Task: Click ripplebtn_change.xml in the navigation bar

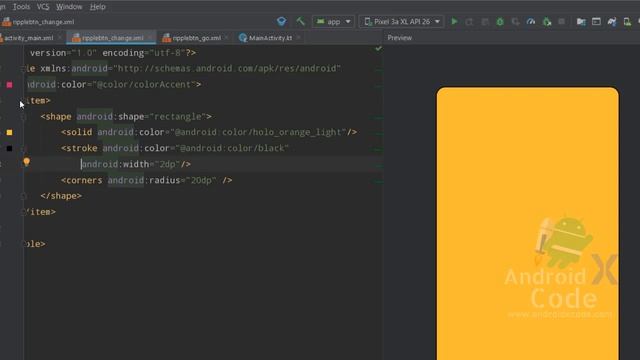Action: pyautogui.click(x=39, y=22)
